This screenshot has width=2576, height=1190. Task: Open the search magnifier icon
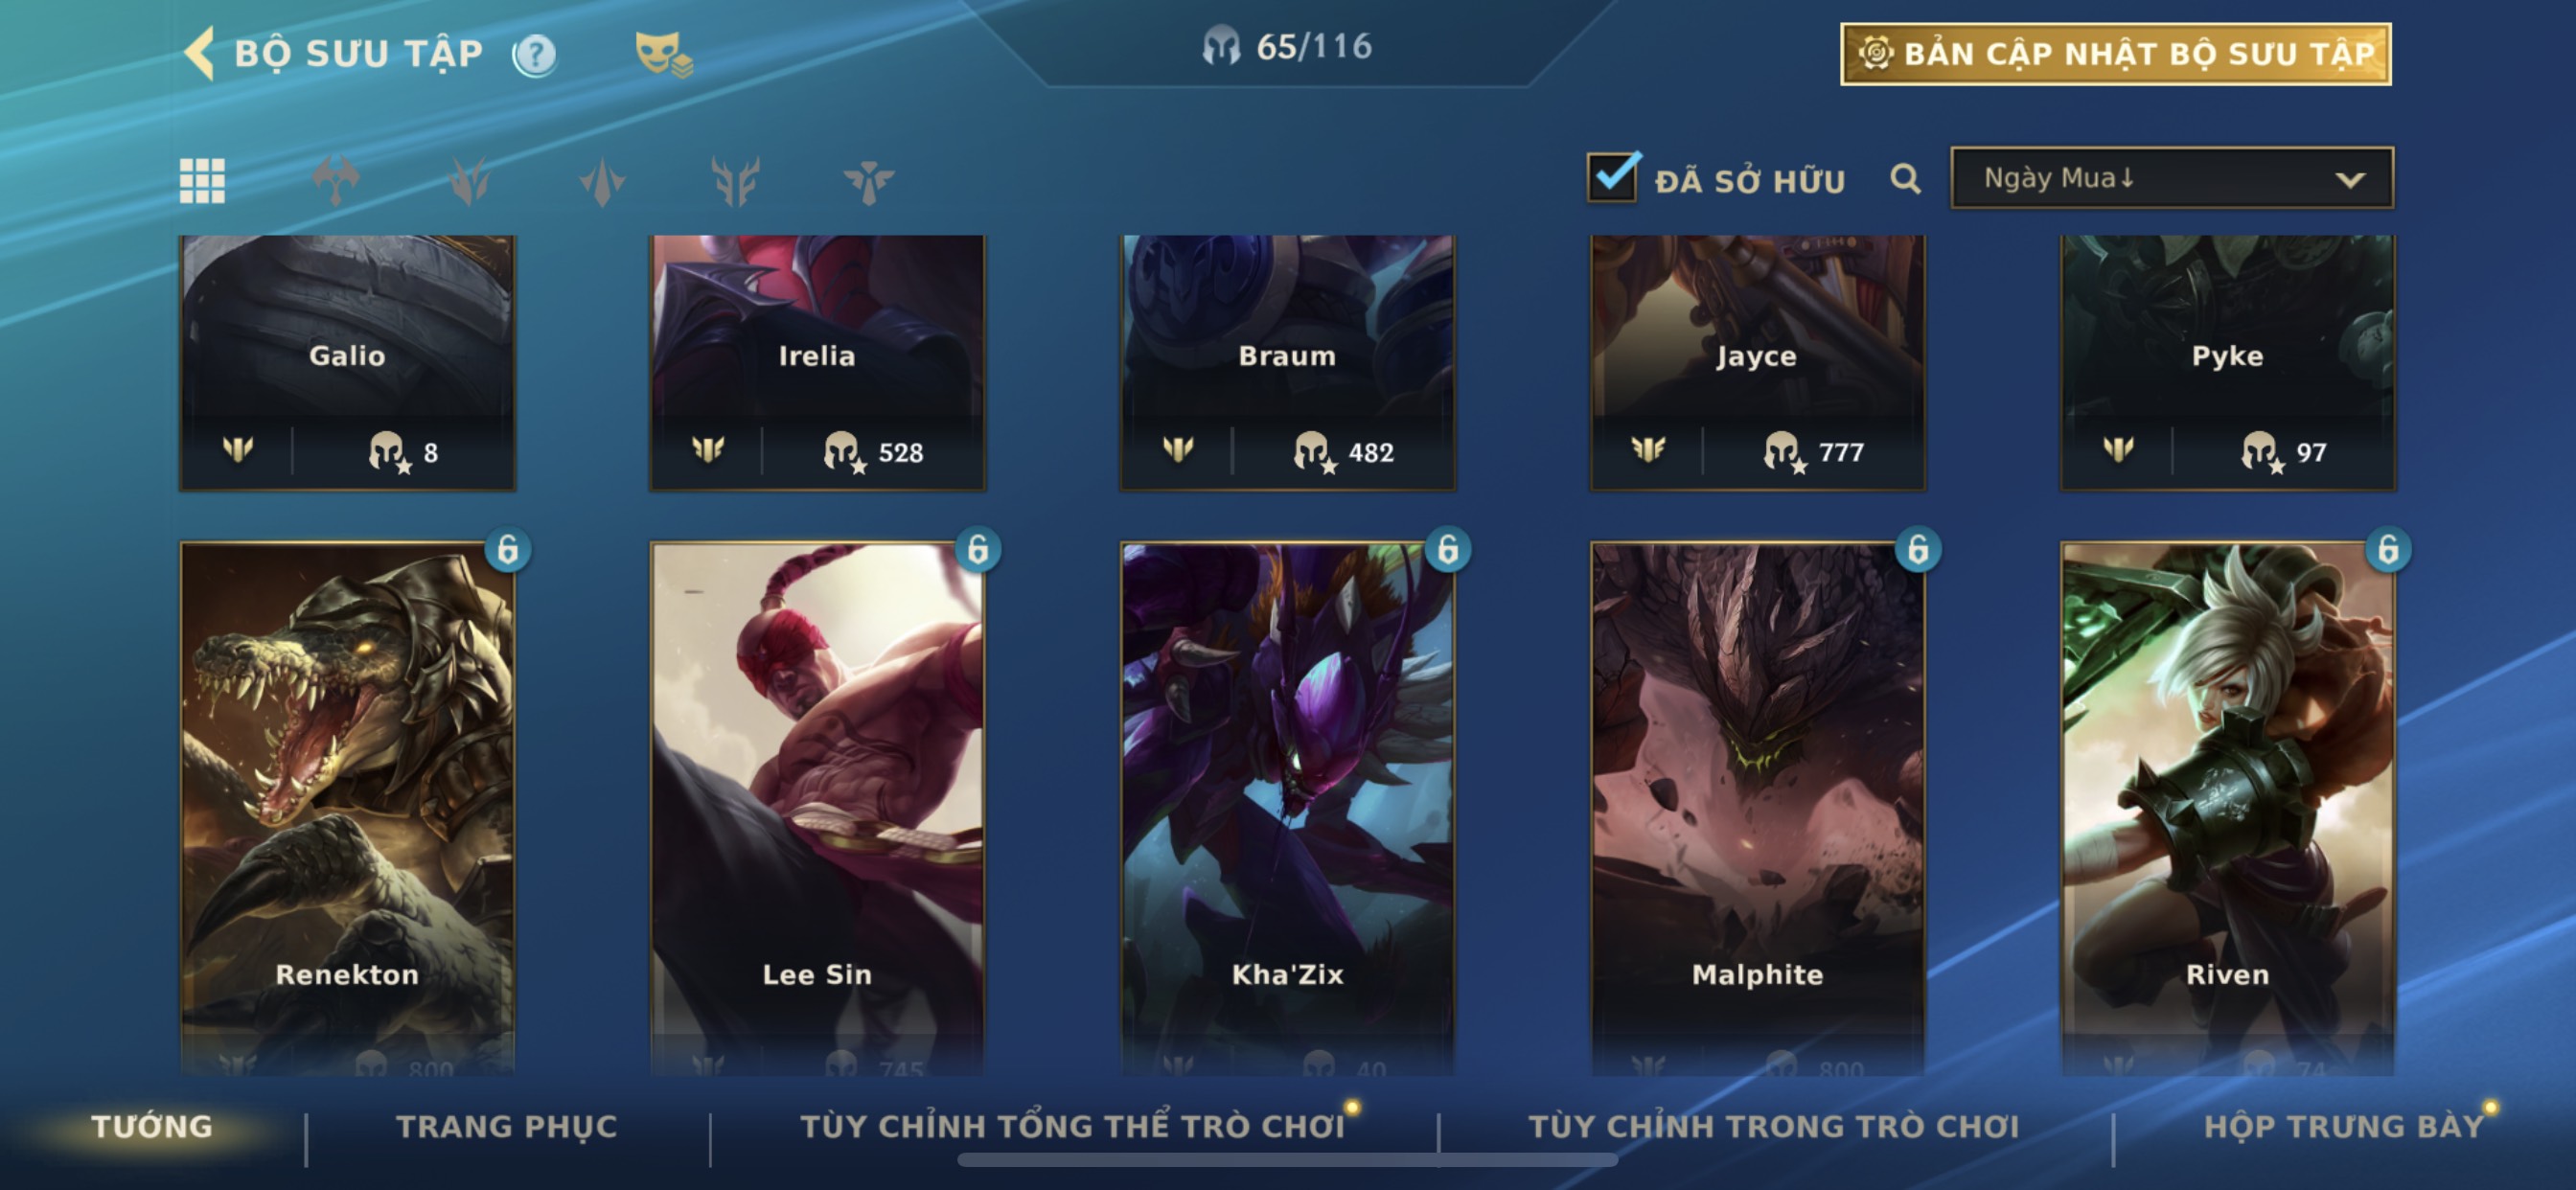(x=1905, y=179)
